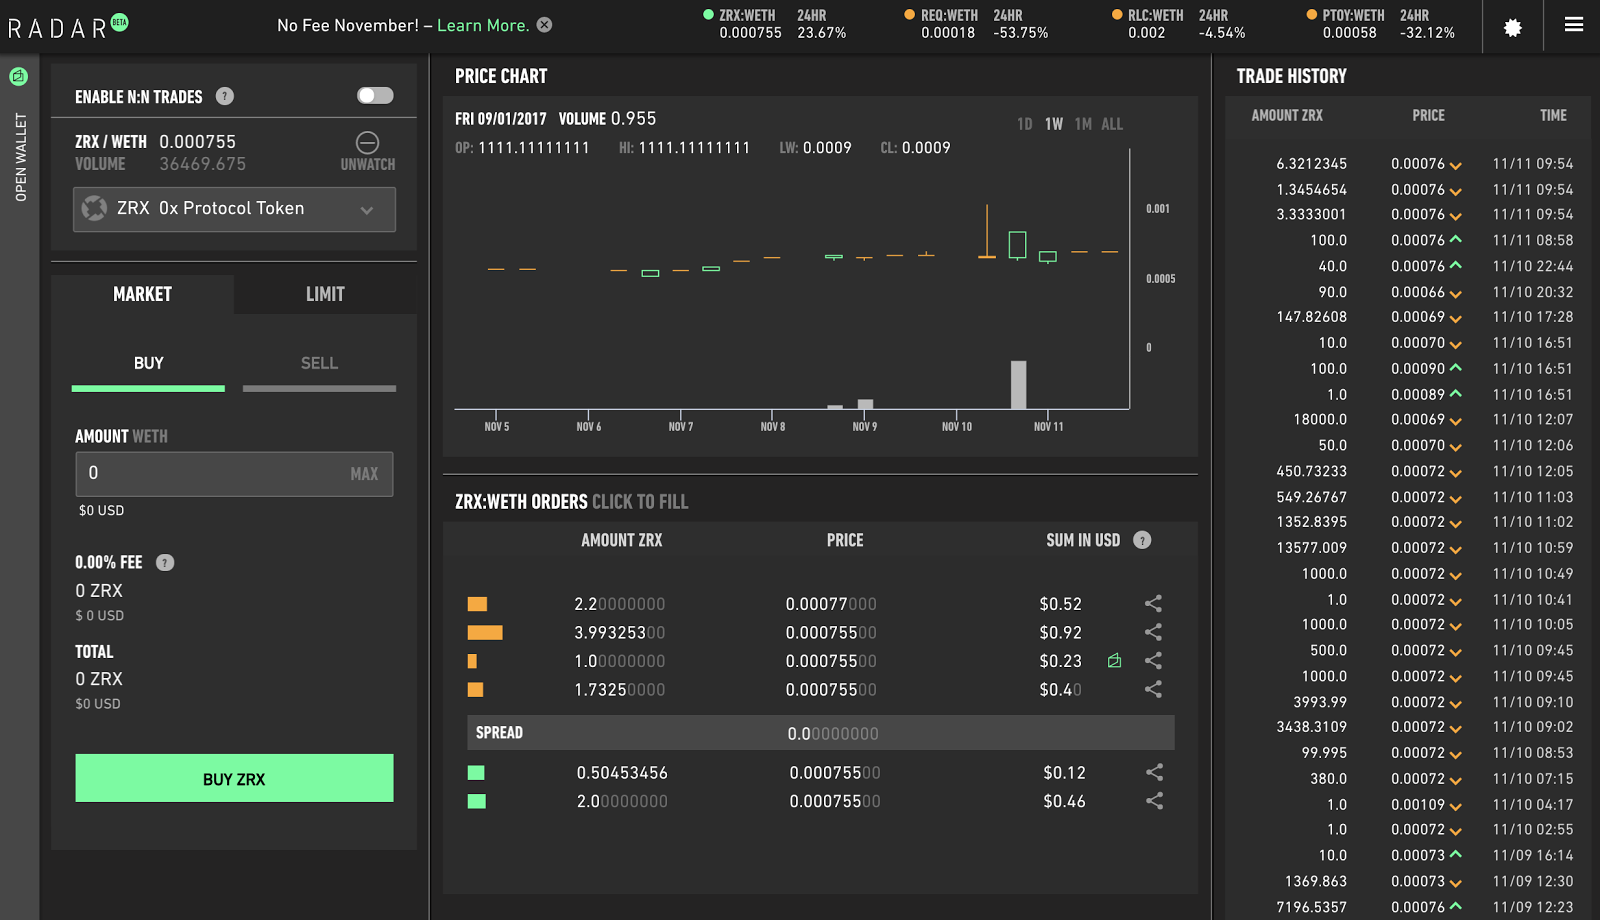Click the Open Wallet sidebar label

tap(20, 157)
